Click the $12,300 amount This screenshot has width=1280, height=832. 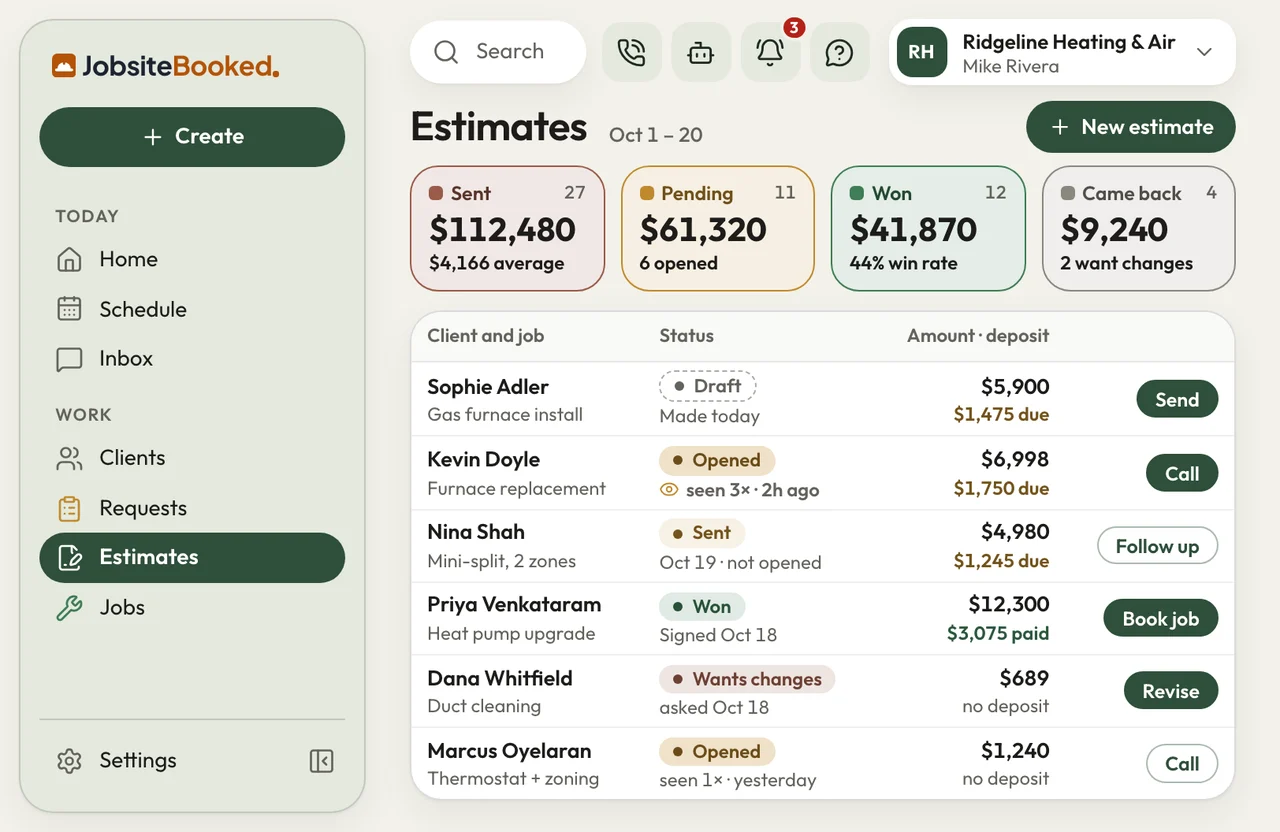pyautogui.click(x=1009, y=604)
